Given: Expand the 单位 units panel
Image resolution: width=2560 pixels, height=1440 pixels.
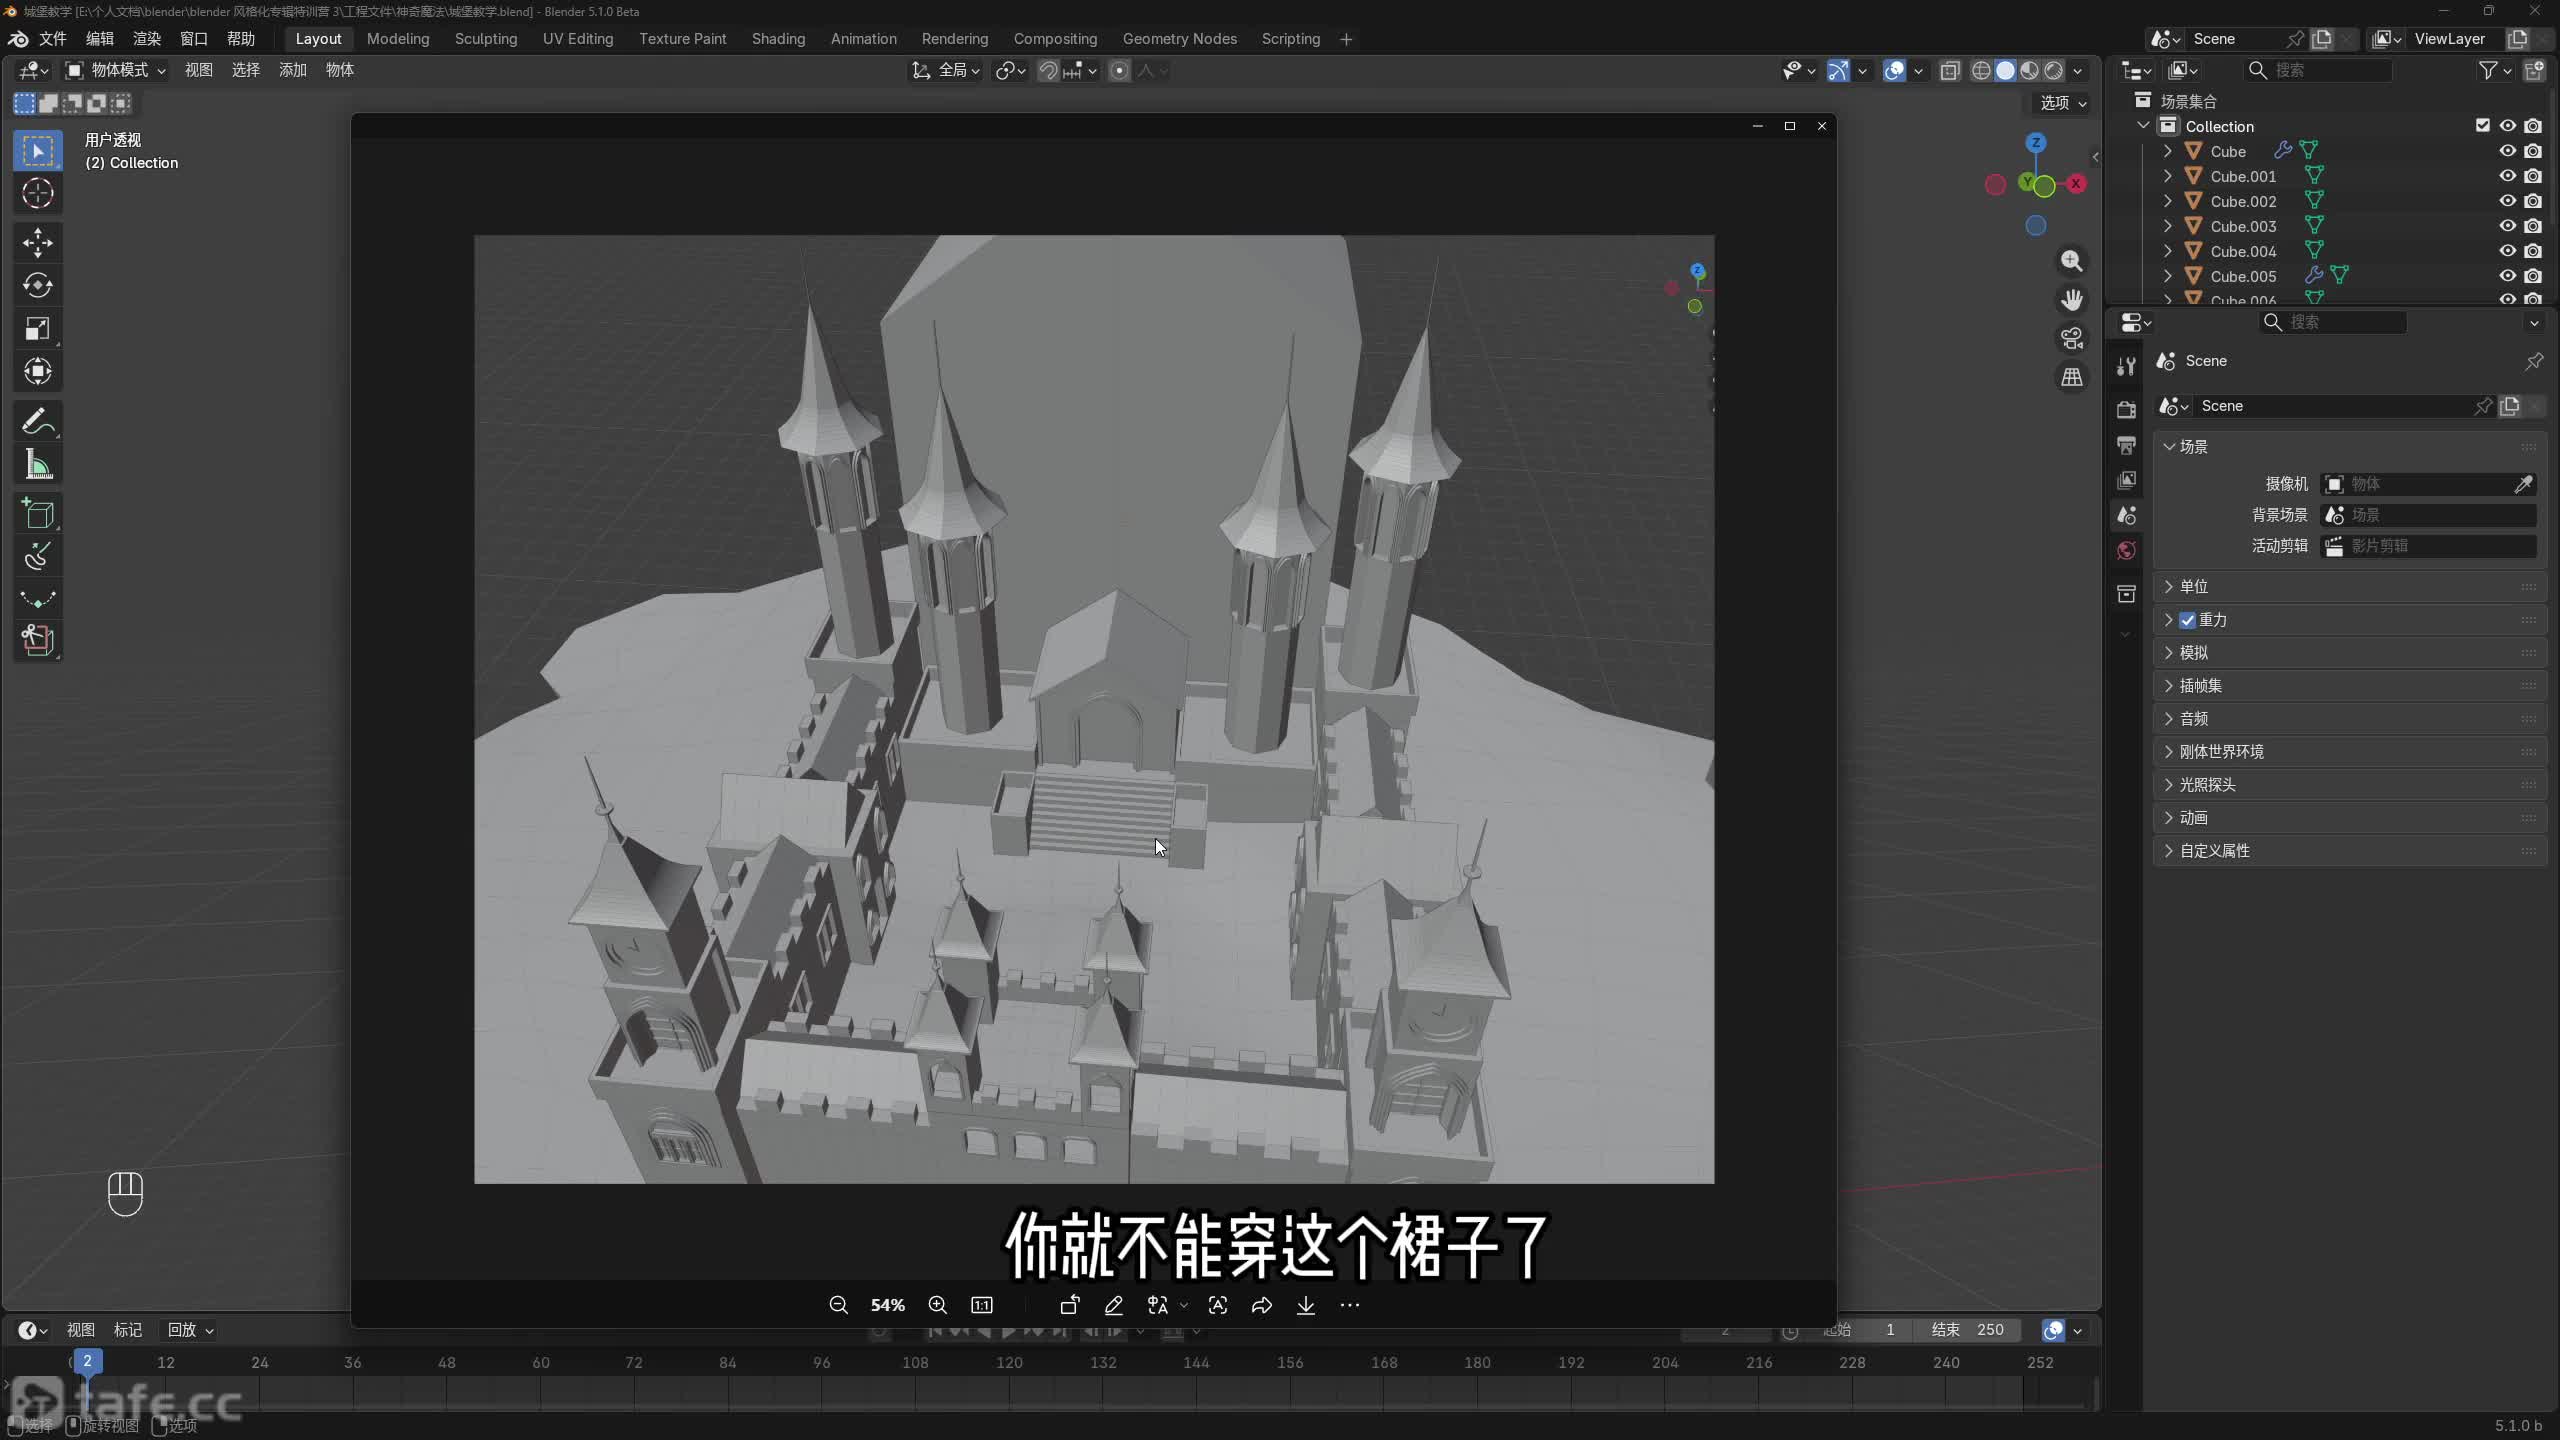Looking at the screenshot, I should (2193, 587).
